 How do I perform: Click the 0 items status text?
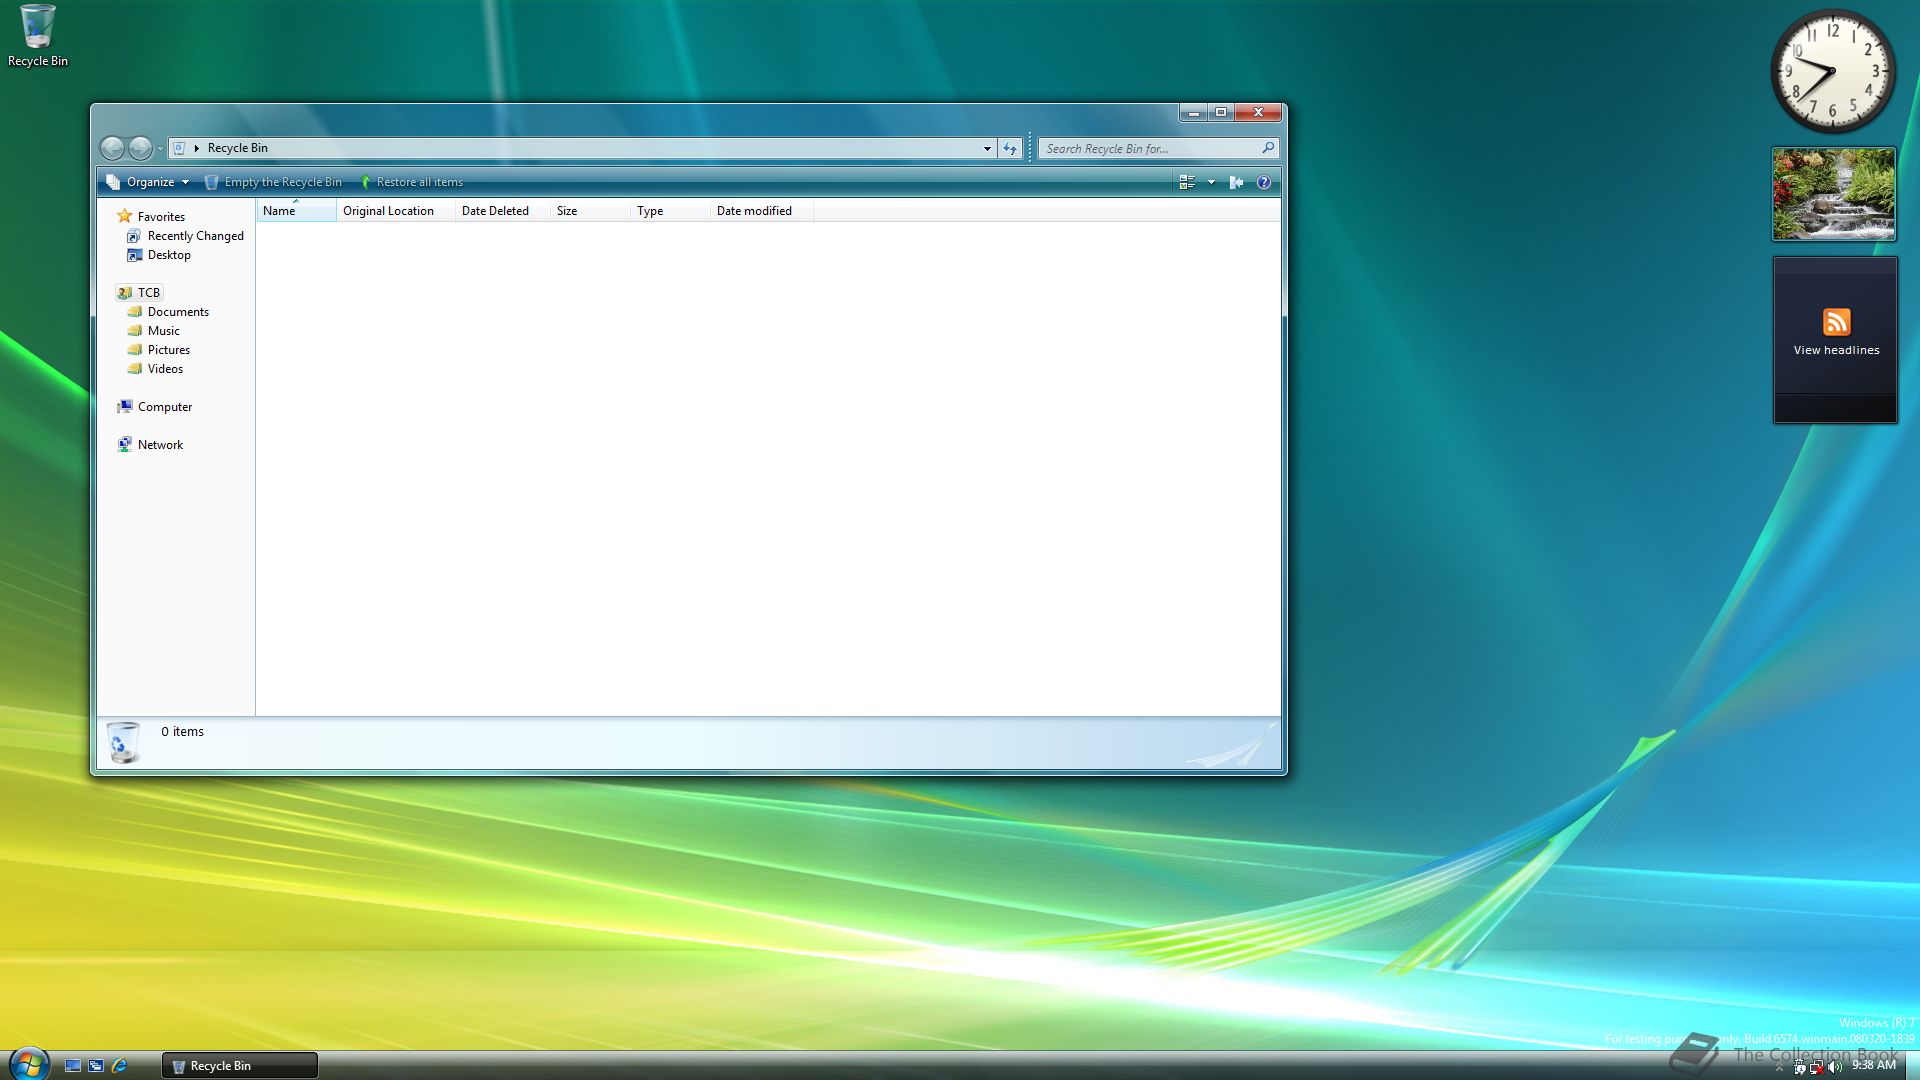[x=182, y=732]
